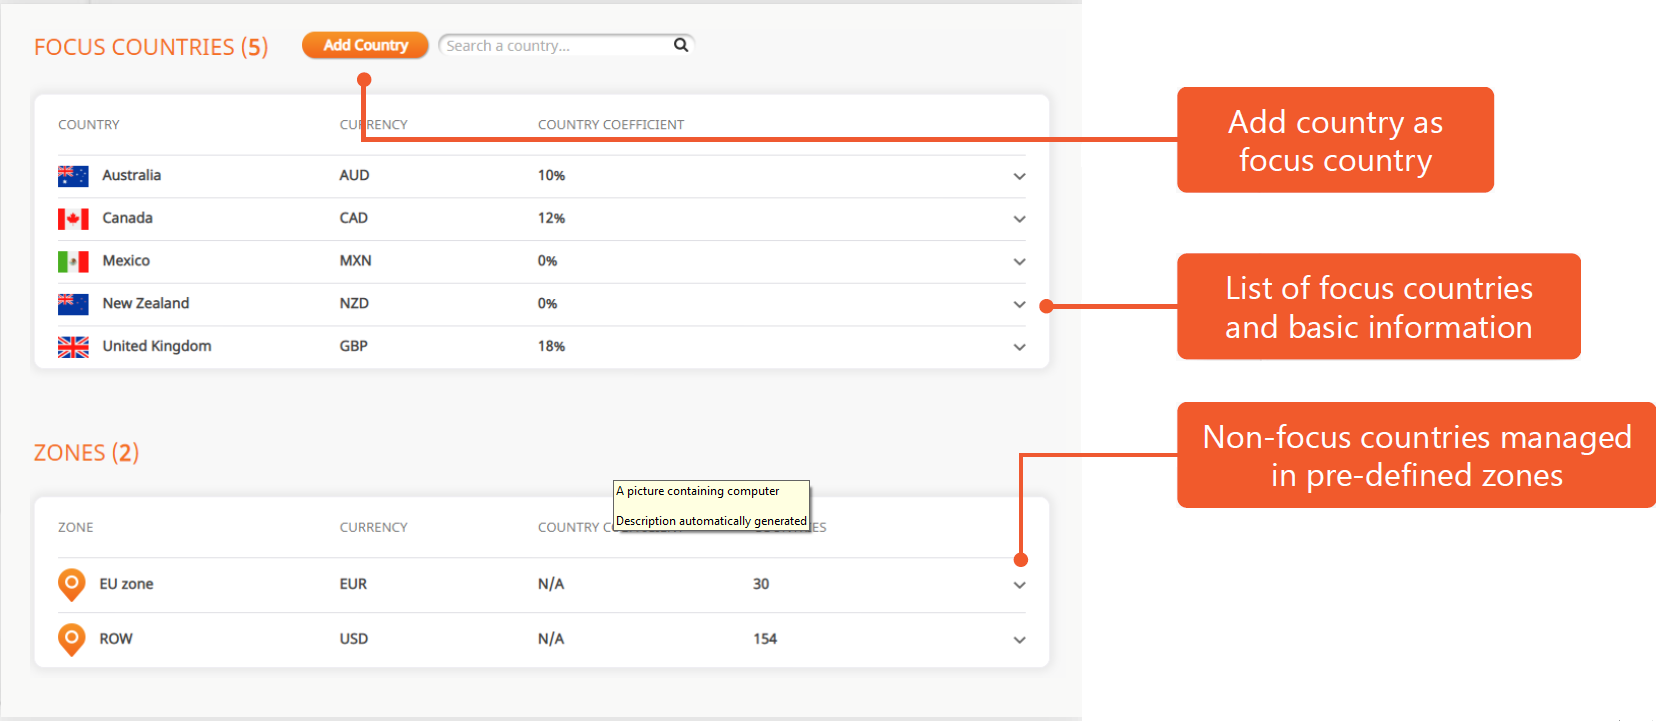Click the USD currency cell
This screenshot has width=1663, height=721.
pyautogui.click(x=353, y=639)
